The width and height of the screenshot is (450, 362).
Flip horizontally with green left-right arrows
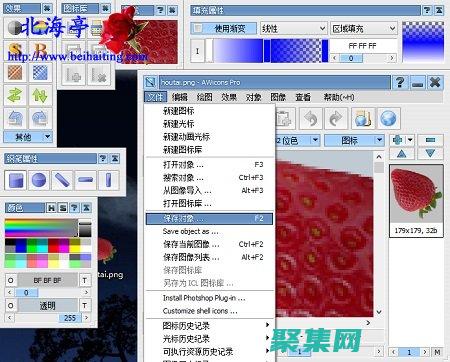click(15, 95)
